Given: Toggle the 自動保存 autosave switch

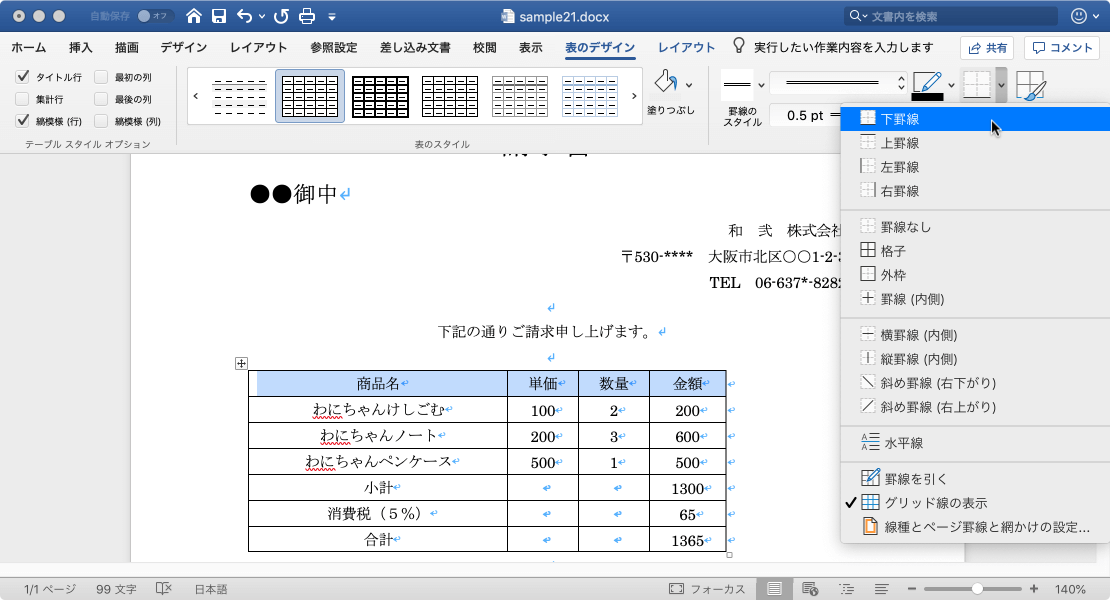Looking at the screenshot, I should point(154,16).
